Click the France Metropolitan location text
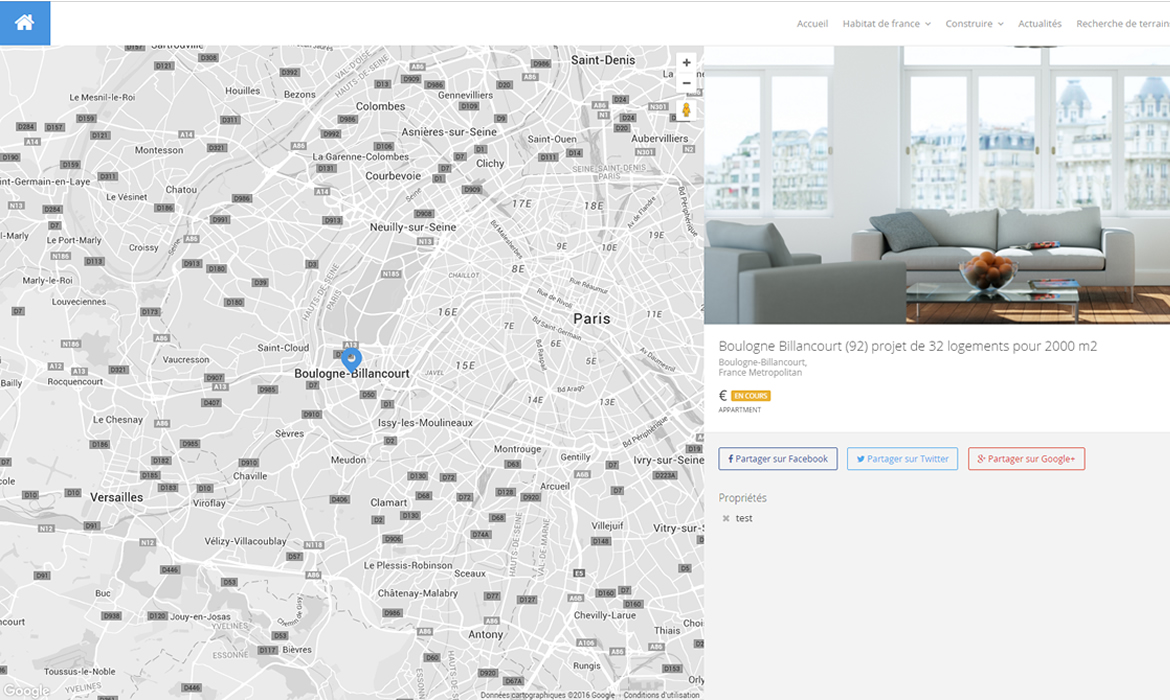 [x=760, y=372]
